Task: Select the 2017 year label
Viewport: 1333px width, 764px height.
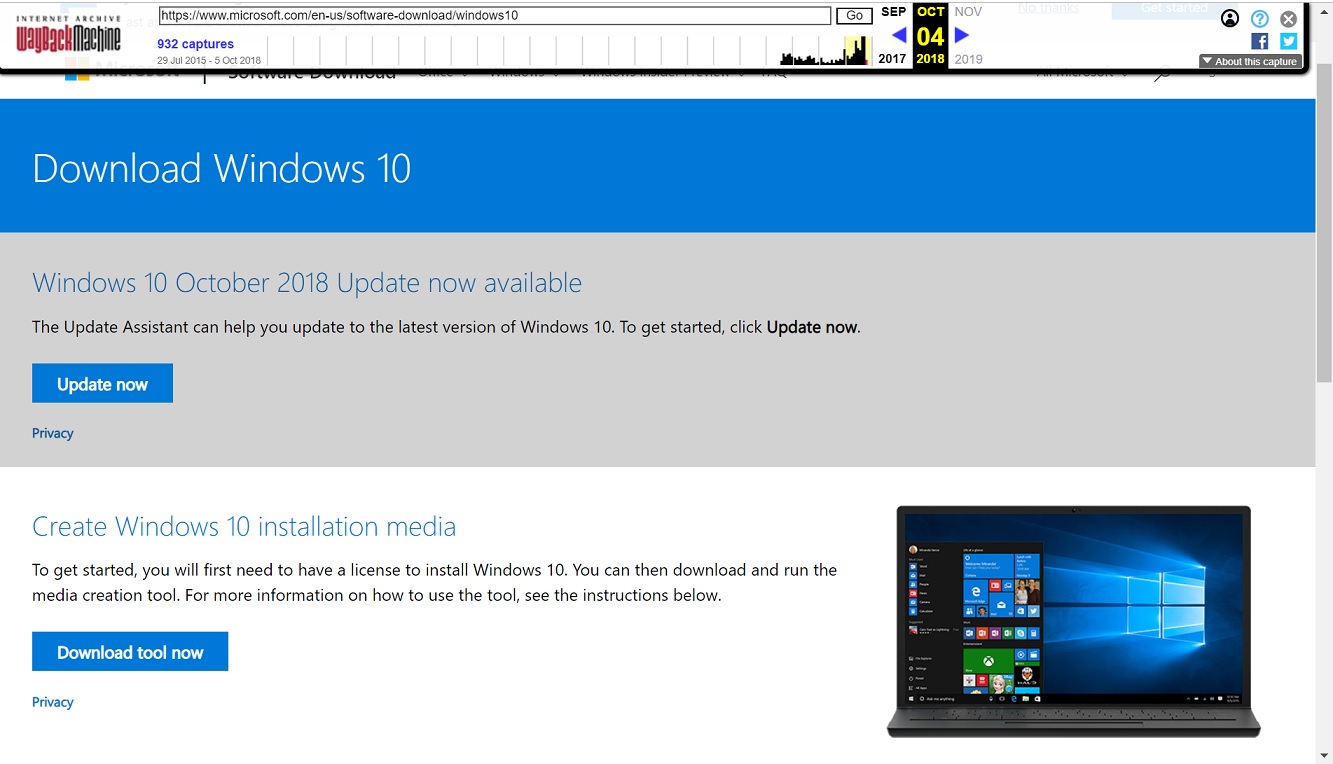Action: click(892, 59)
